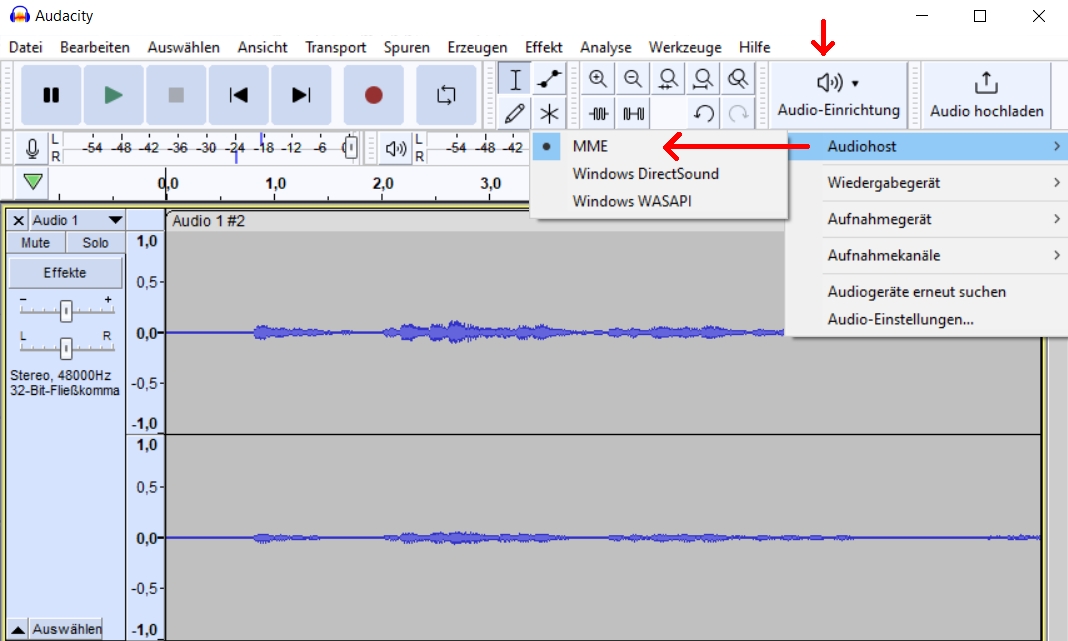Click the Effekte button
1068x641 pixels.
tap(65, 272)
